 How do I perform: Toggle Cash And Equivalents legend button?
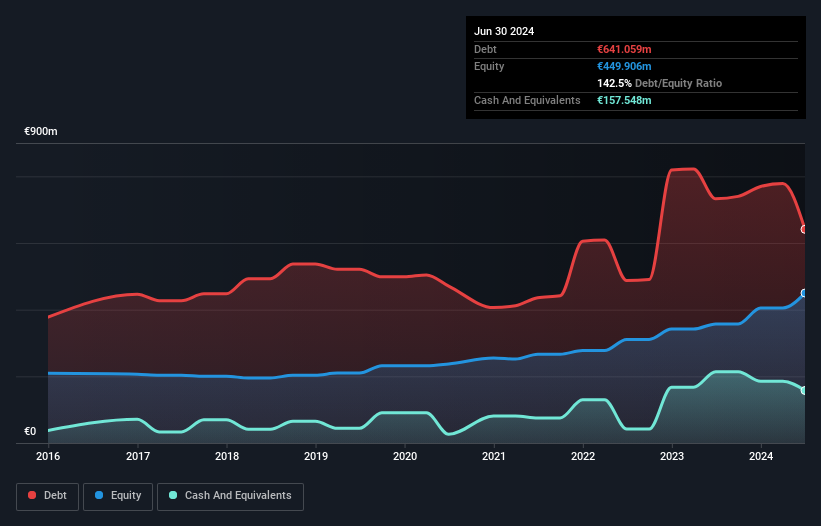coord(230,496)
